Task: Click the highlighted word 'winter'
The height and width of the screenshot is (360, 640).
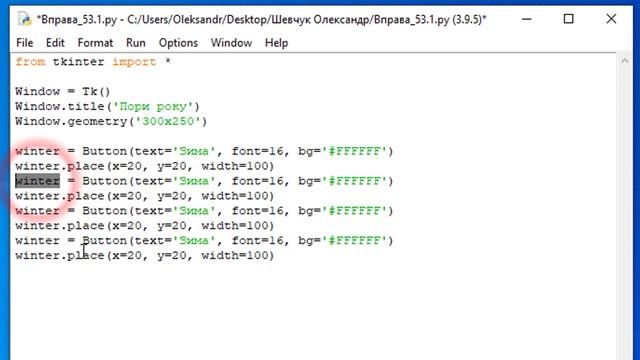Action: (x=38, y=181)
